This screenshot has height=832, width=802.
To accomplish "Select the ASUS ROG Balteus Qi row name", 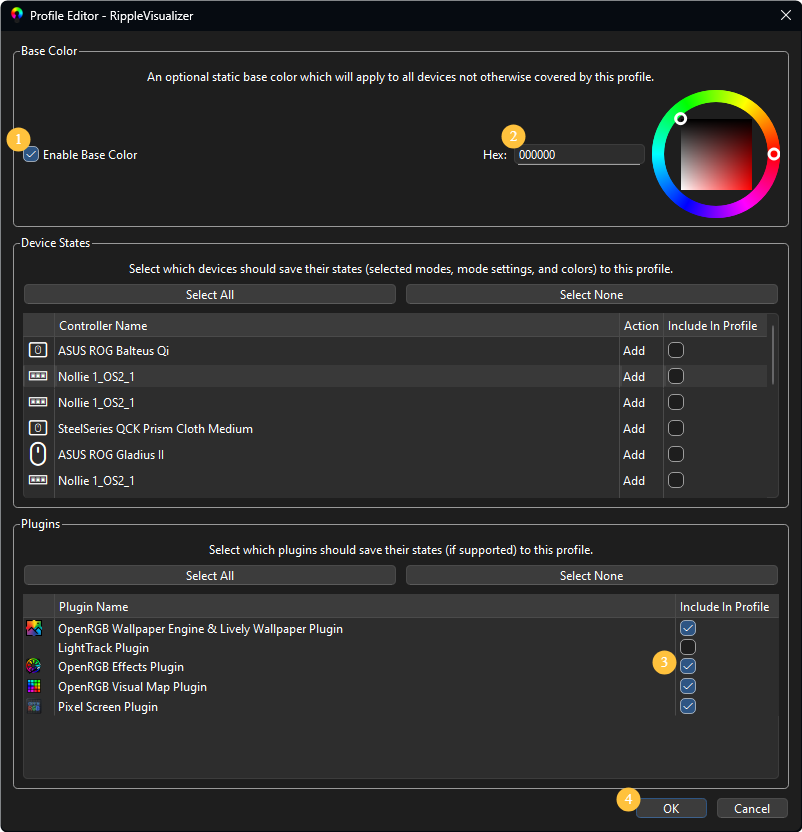I will [x=114, y=351].
